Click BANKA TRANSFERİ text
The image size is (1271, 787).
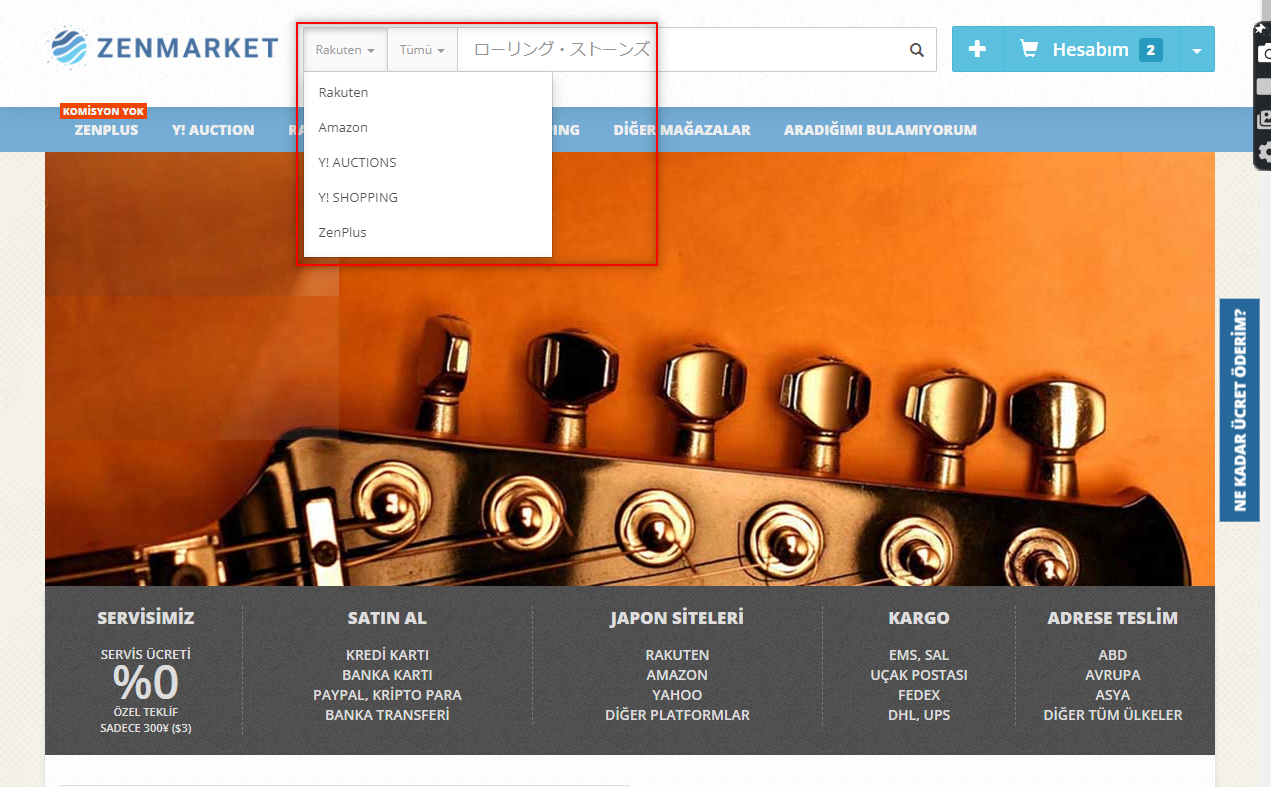pos(387,715)
